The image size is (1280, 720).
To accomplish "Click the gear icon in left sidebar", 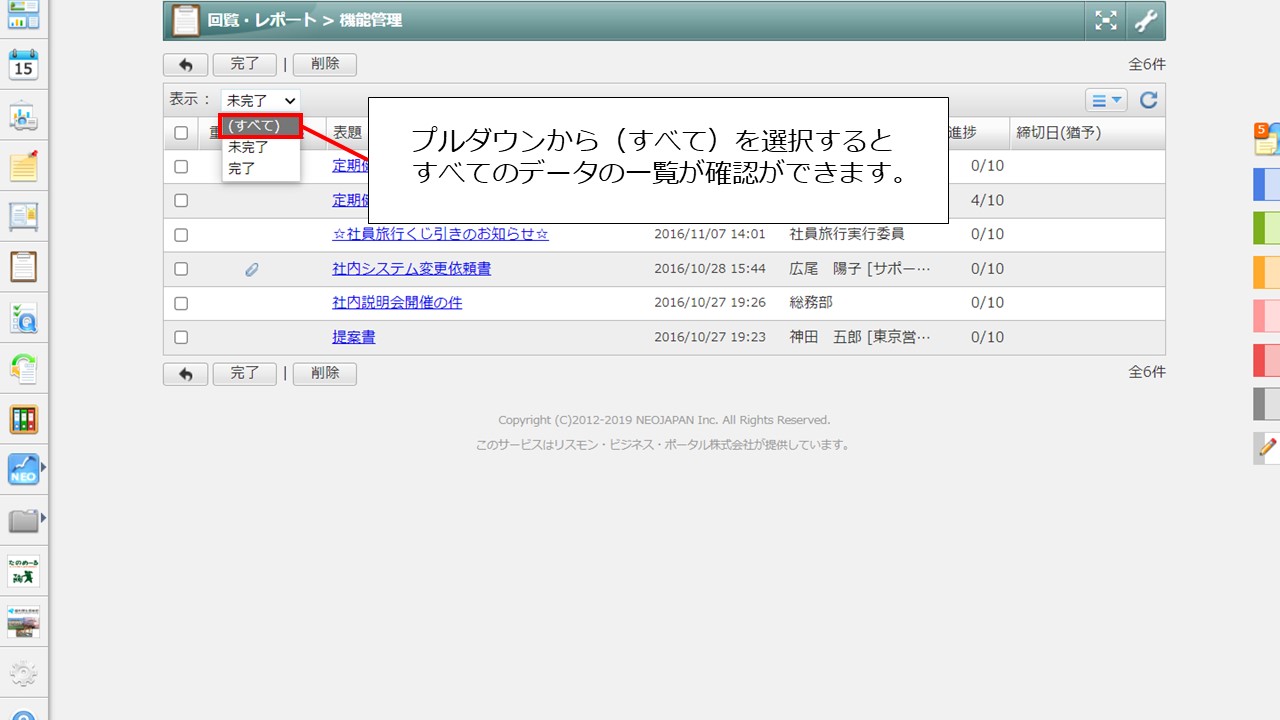I will tap(23, 672).
